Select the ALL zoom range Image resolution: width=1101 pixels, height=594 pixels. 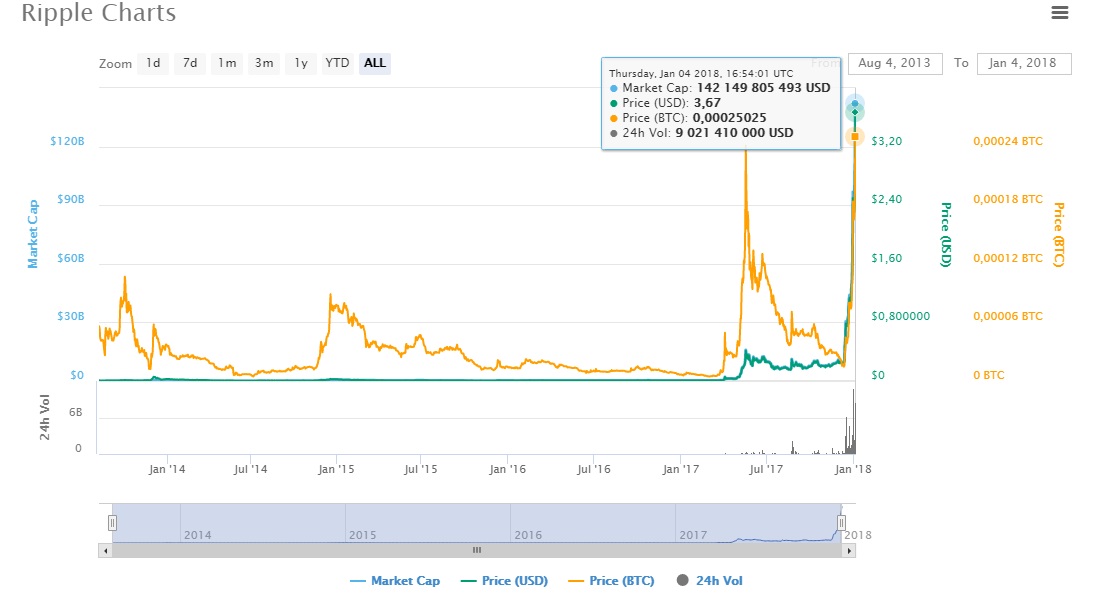tap(375, 63)
